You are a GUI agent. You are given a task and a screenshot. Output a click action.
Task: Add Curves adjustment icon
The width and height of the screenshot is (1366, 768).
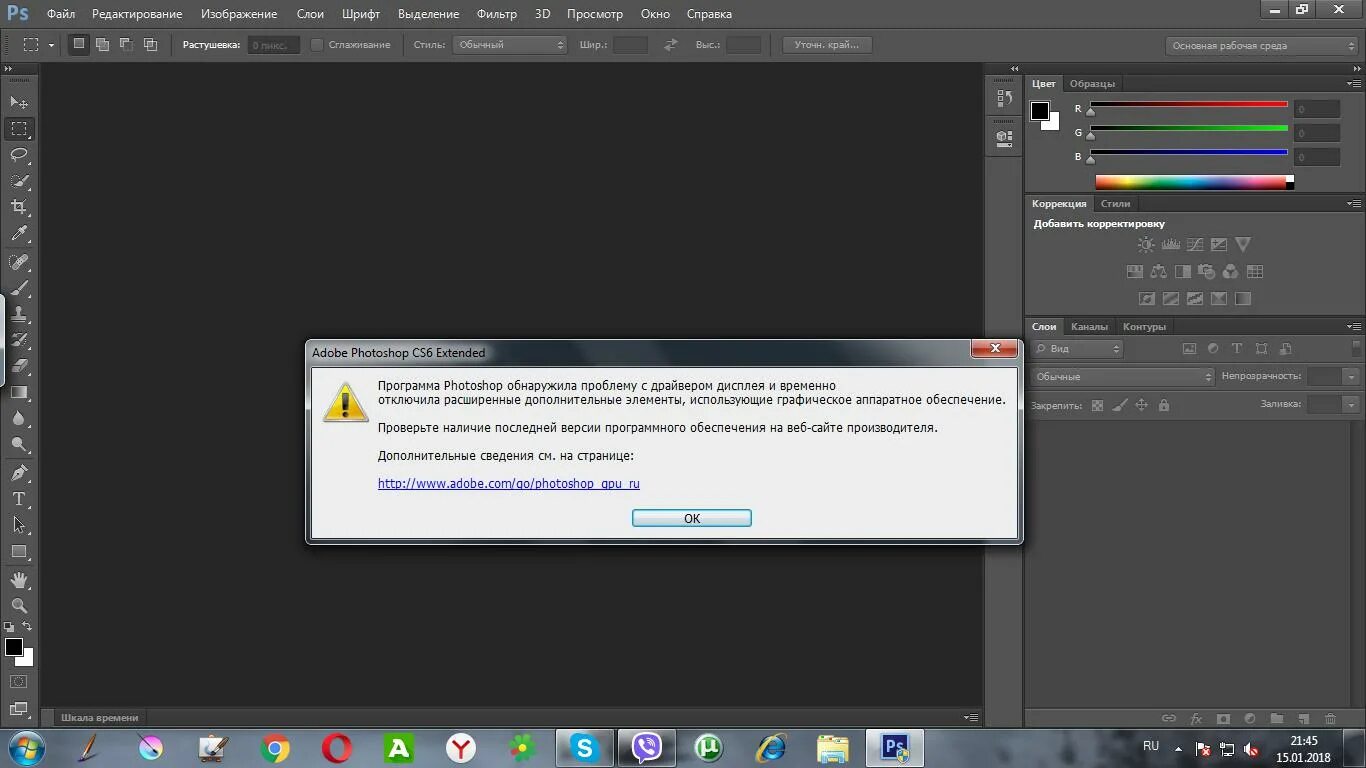pyautogui.click(x=1194, y=244)
